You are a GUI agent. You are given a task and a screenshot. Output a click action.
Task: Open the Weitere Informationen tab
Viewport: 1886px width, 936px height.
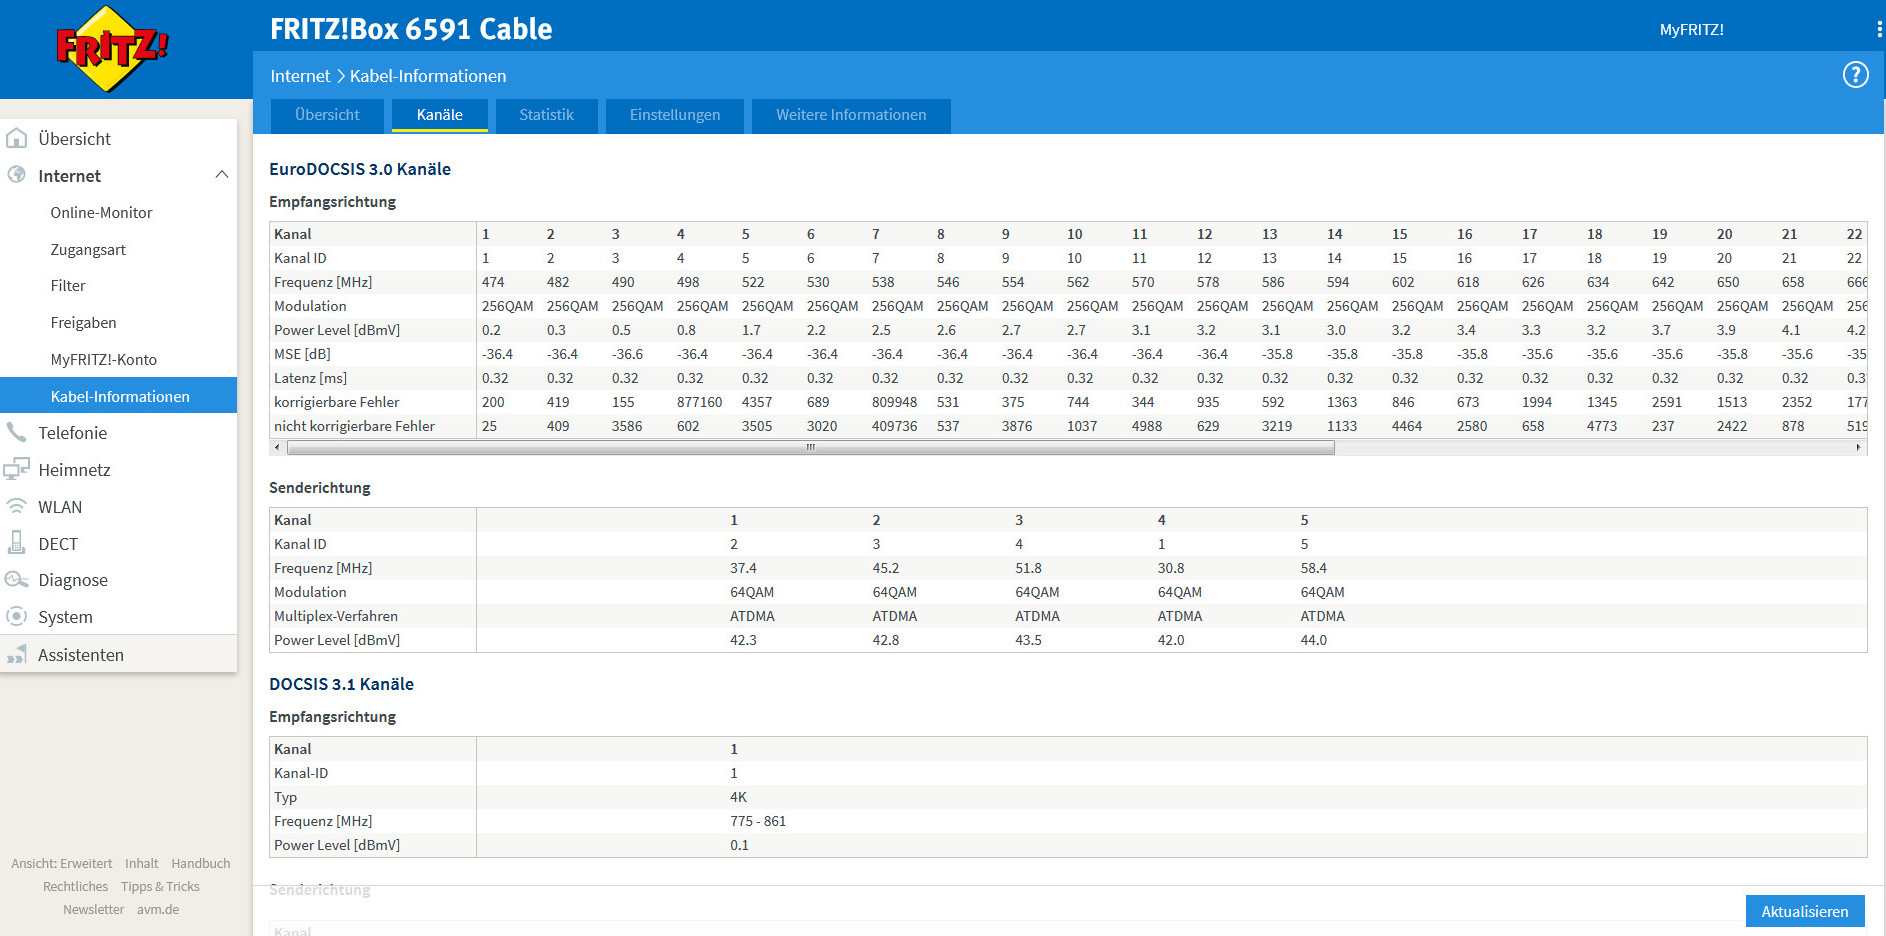click(851, 115)
